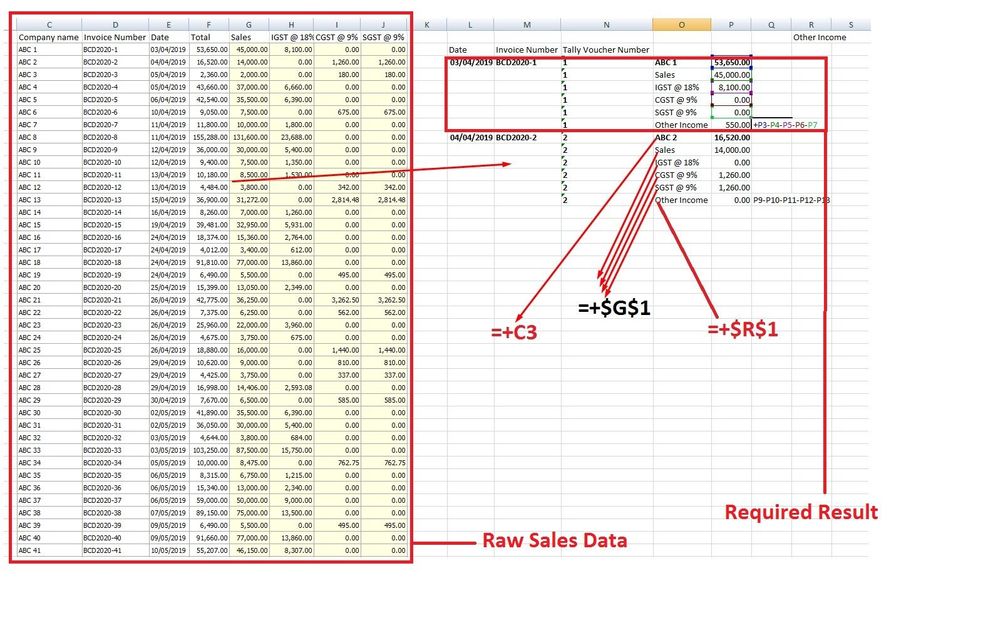Click the sales value '46,150.00'
998x630 pixels.
[249, 550]
